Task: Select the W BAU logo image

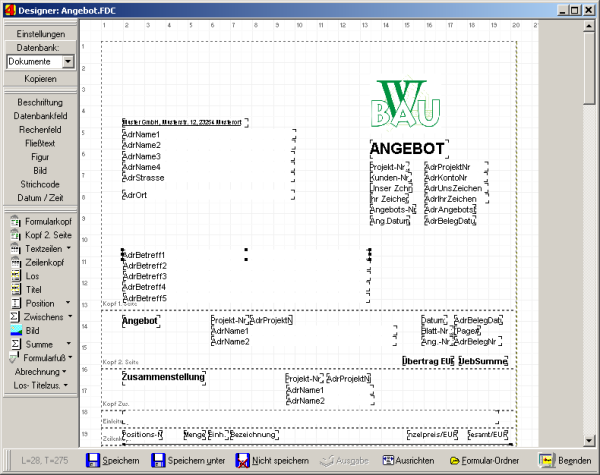Action: click(x=407, y=105)
